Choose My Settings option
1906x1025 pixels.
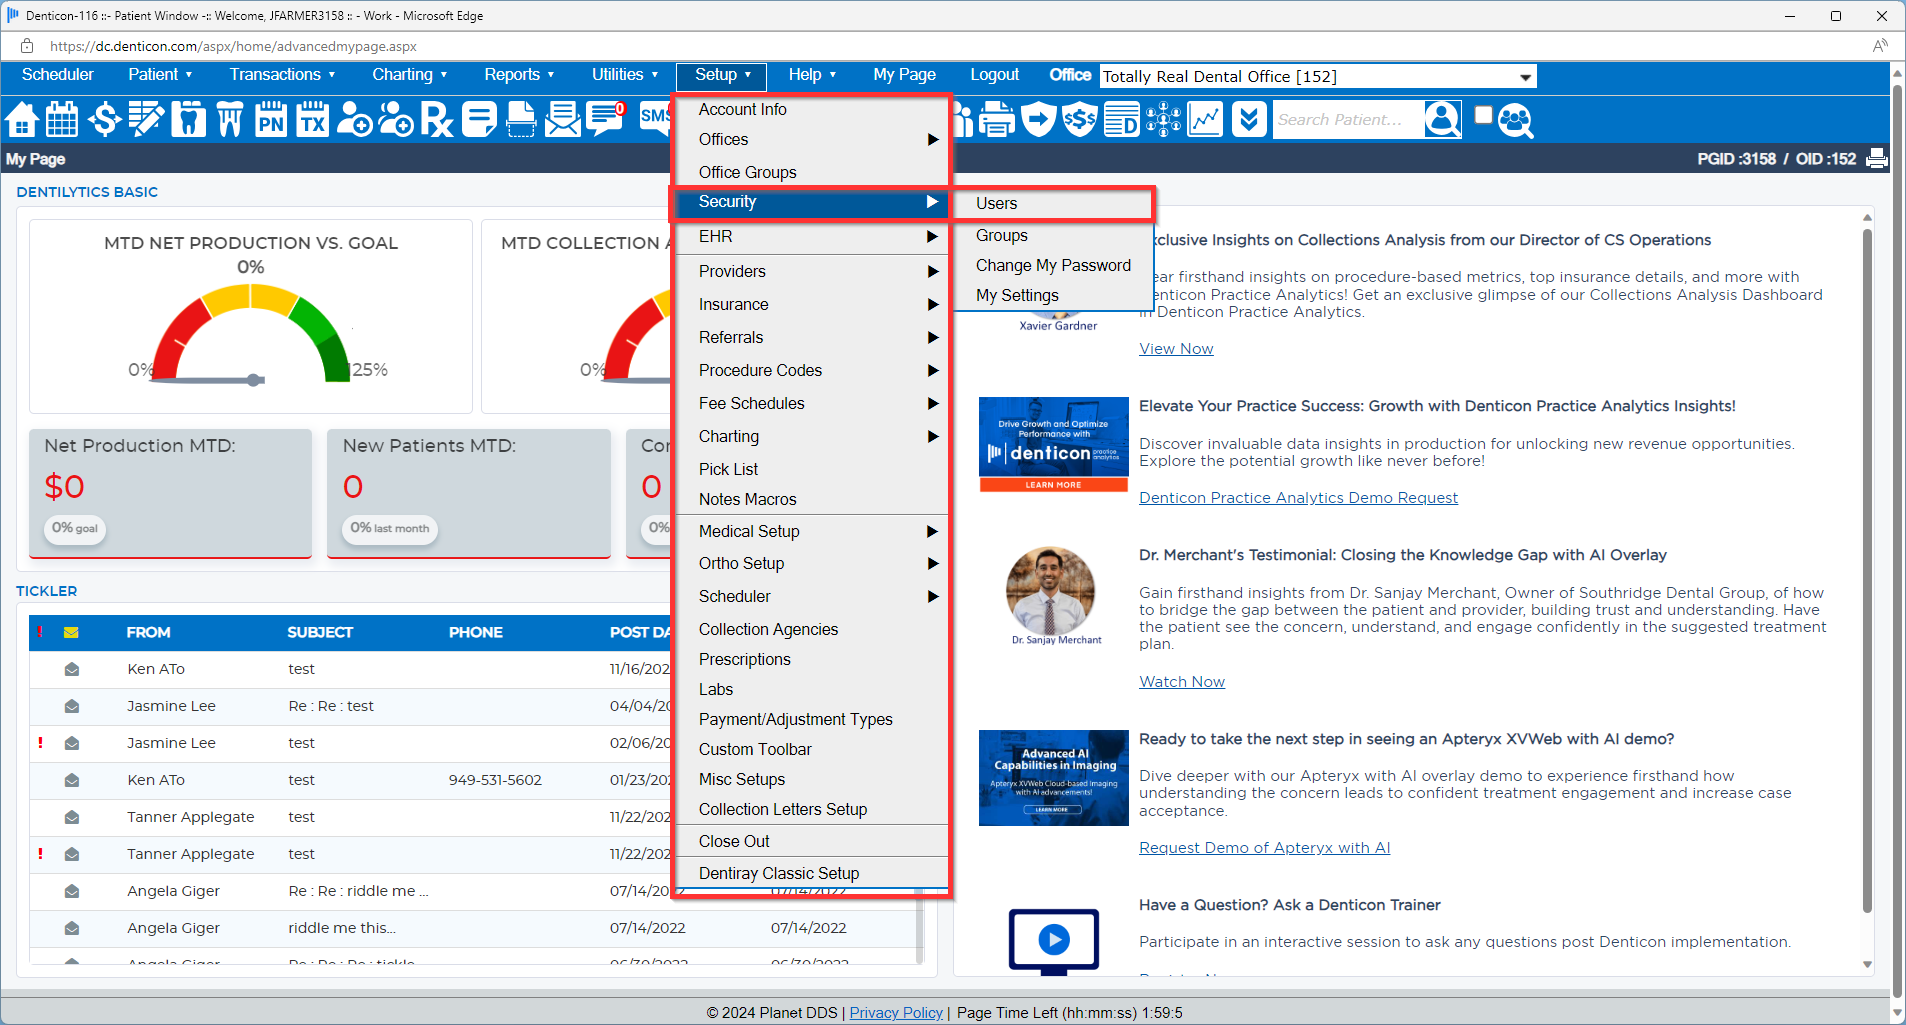point(1053,296)
